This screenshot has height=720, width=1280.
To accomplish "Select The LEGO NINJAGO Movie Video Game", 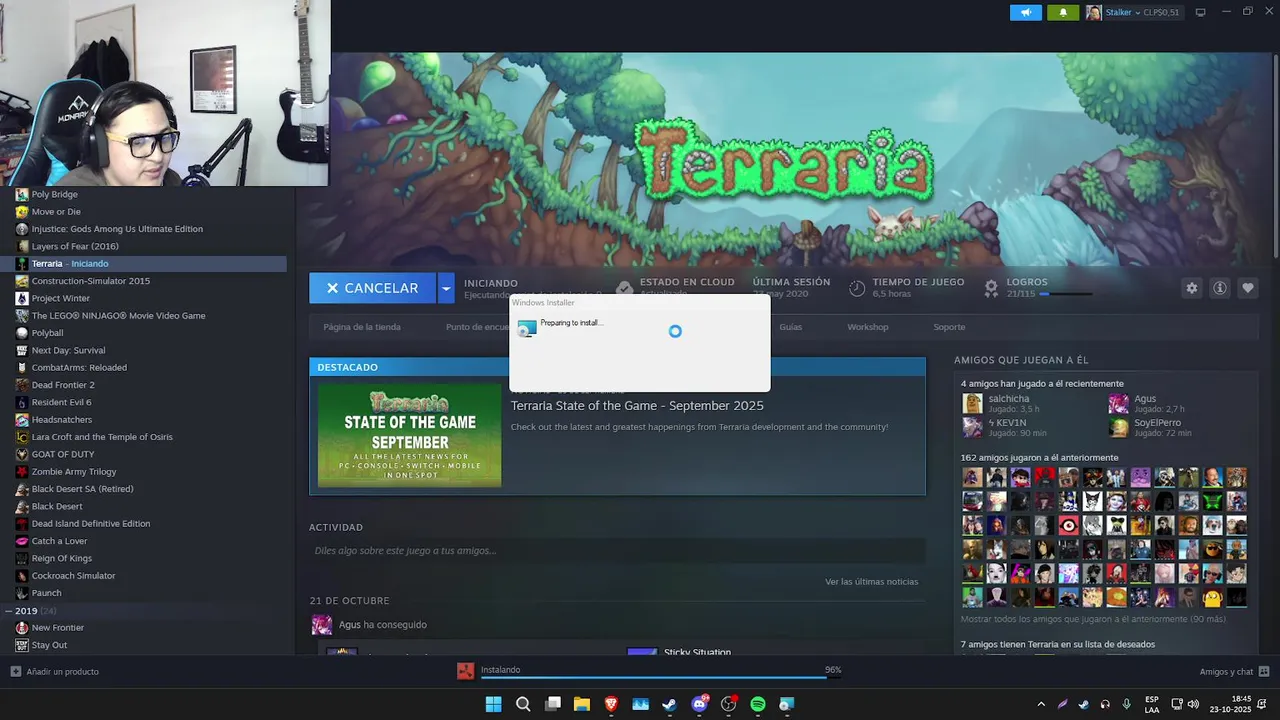I will point(118,316).
